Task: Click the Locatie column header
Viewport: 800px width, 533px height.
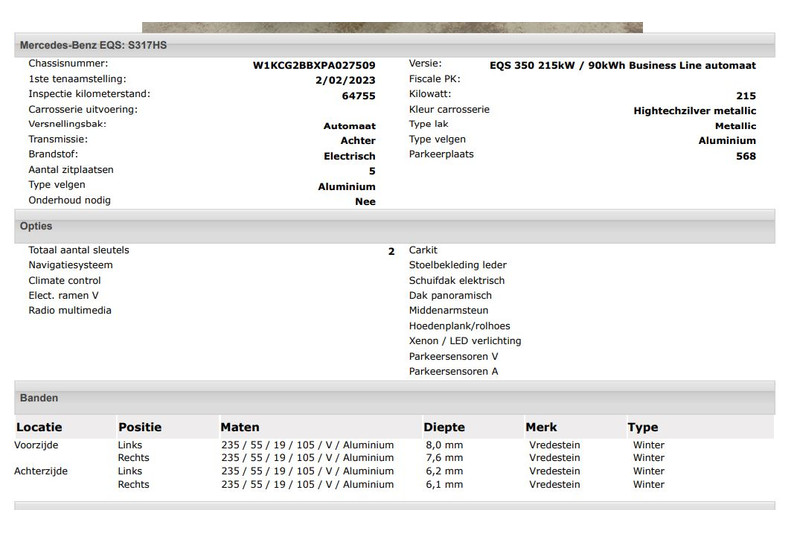Action: (x=39, y=427)
